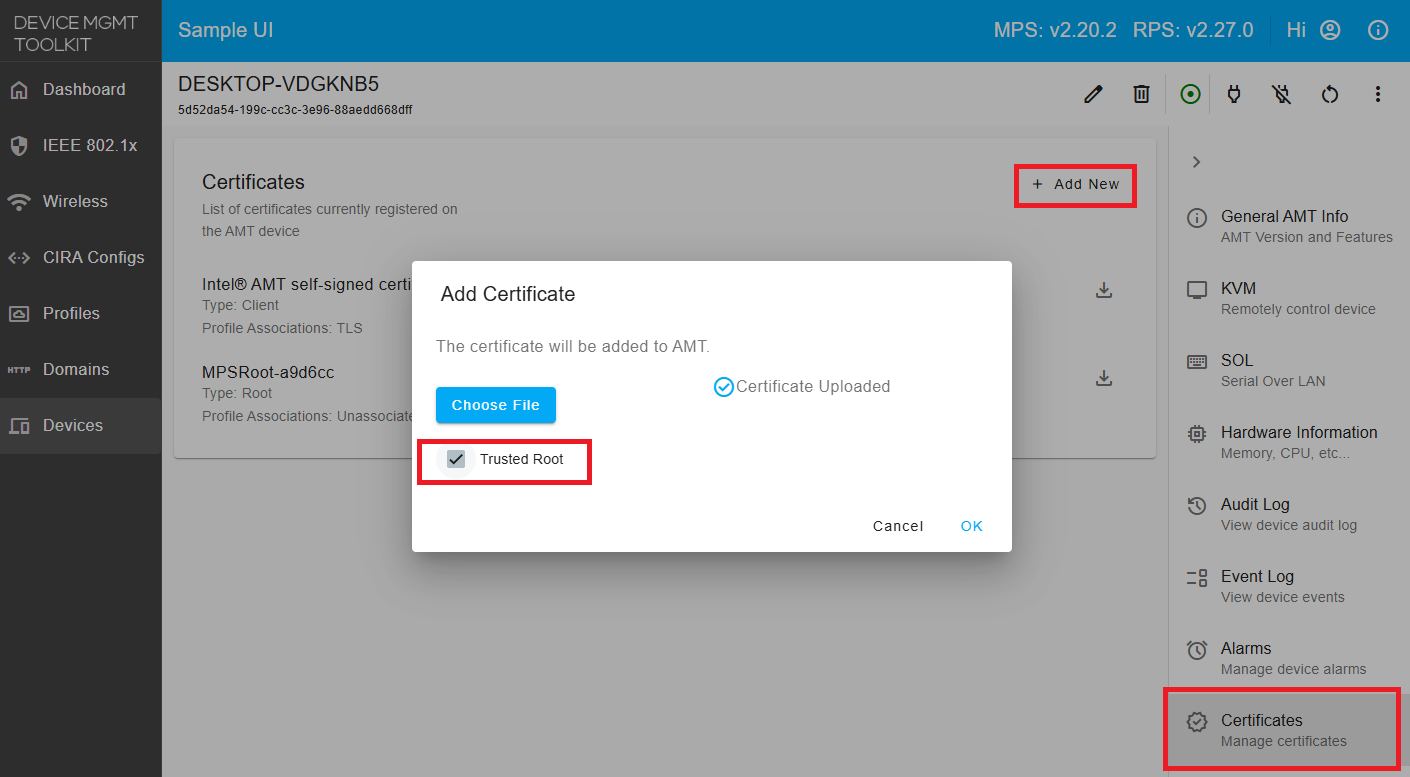Viewport: 1410px width, 777px height.
Task: Click the user account icon
Action: click(x=1330, y=30)
